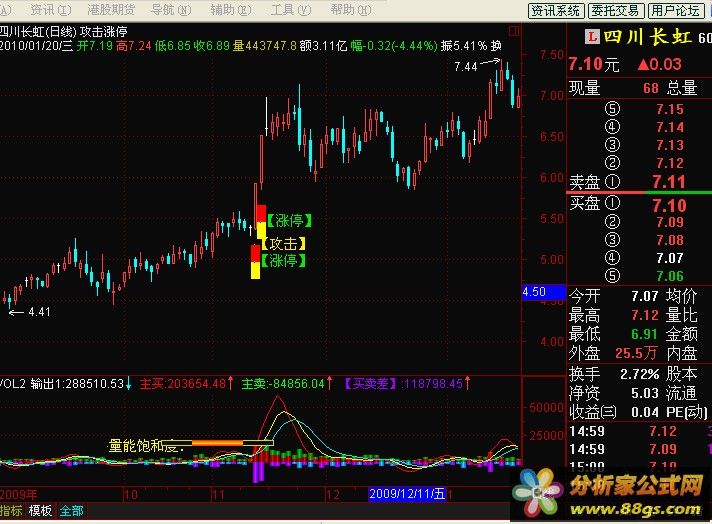Click the 【涨停】 upper signal label
The height and width of the screenshot is (524, 712).
(289, 221)
